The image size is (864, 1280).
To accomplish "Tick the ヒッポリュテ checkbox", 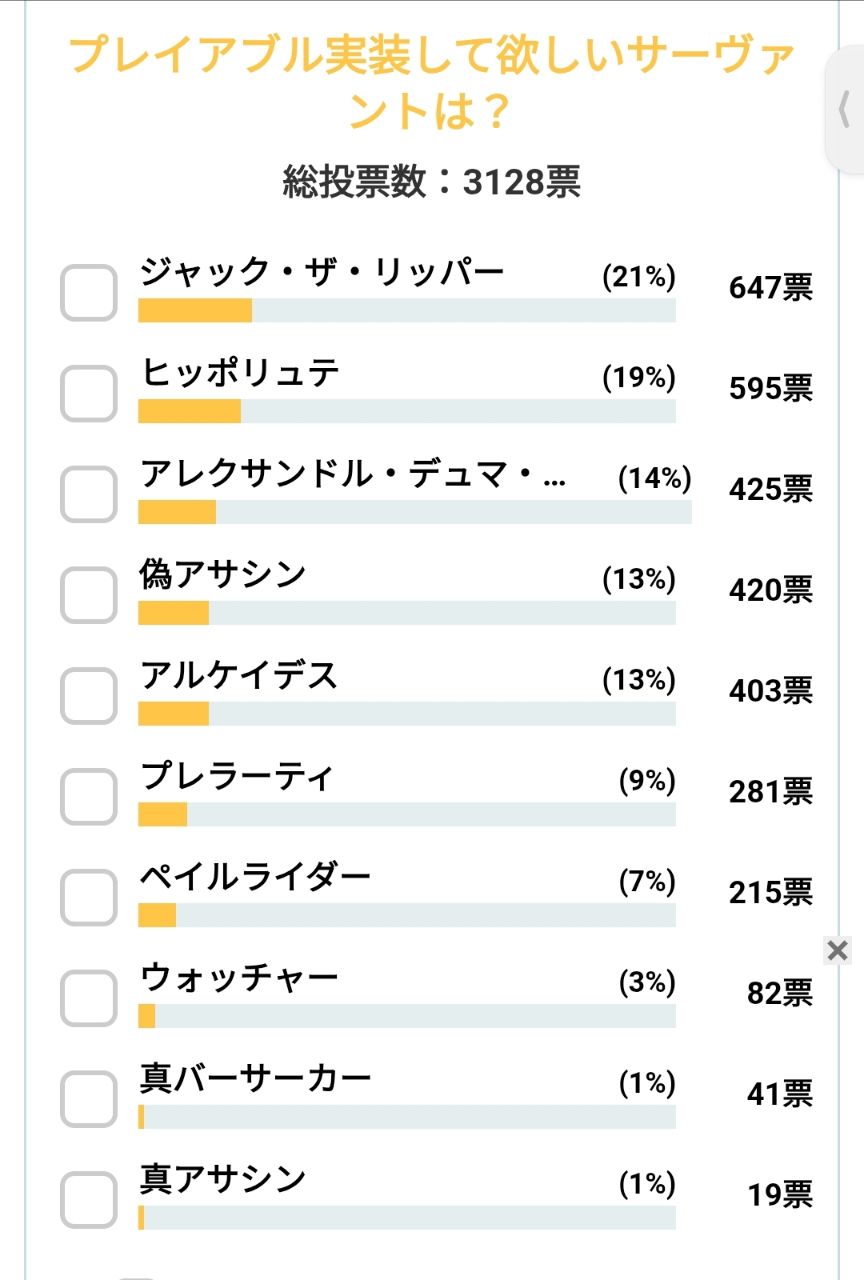I will click(89, 393).
